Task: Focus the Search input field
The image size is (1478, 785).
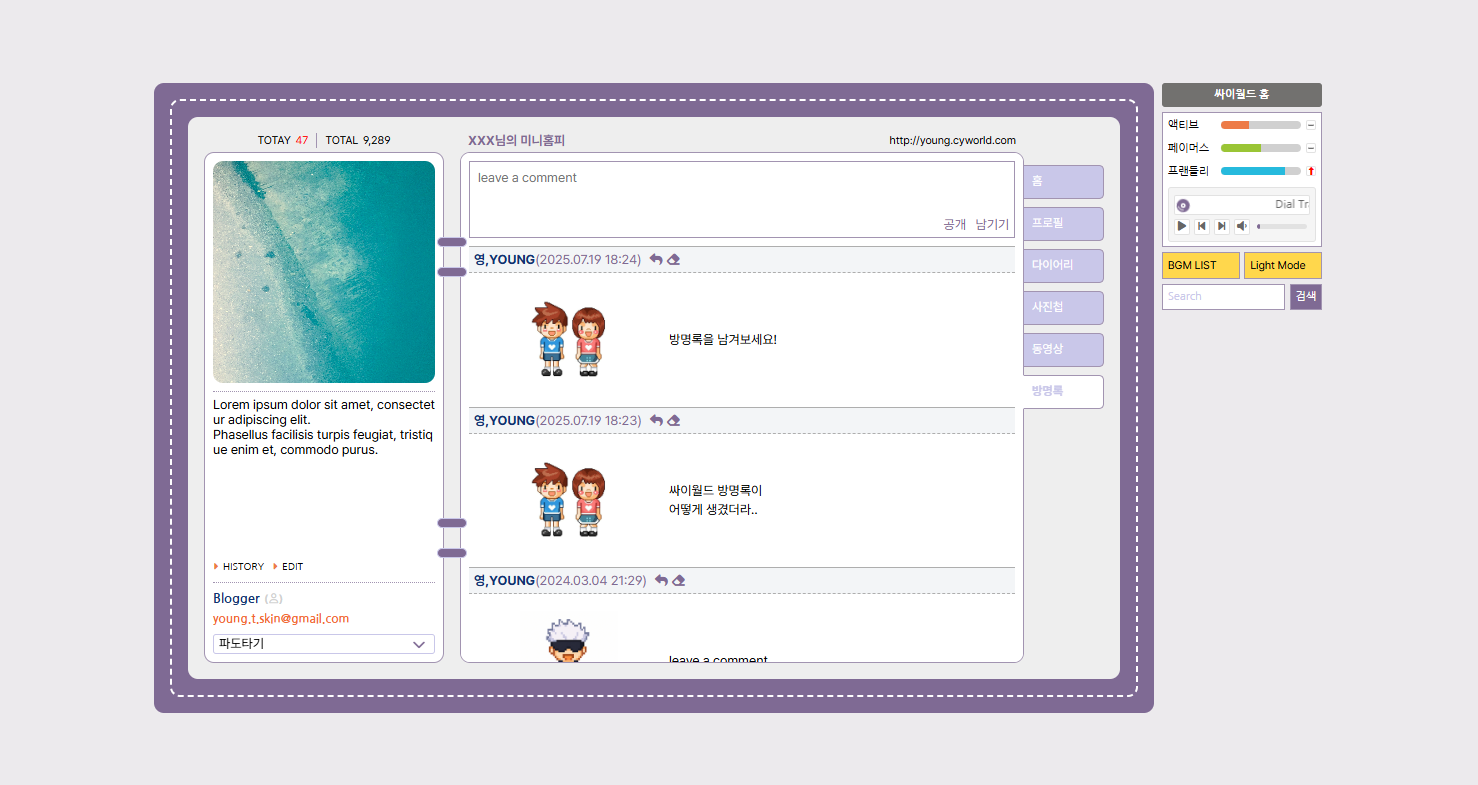Action: pos(1223,297)
